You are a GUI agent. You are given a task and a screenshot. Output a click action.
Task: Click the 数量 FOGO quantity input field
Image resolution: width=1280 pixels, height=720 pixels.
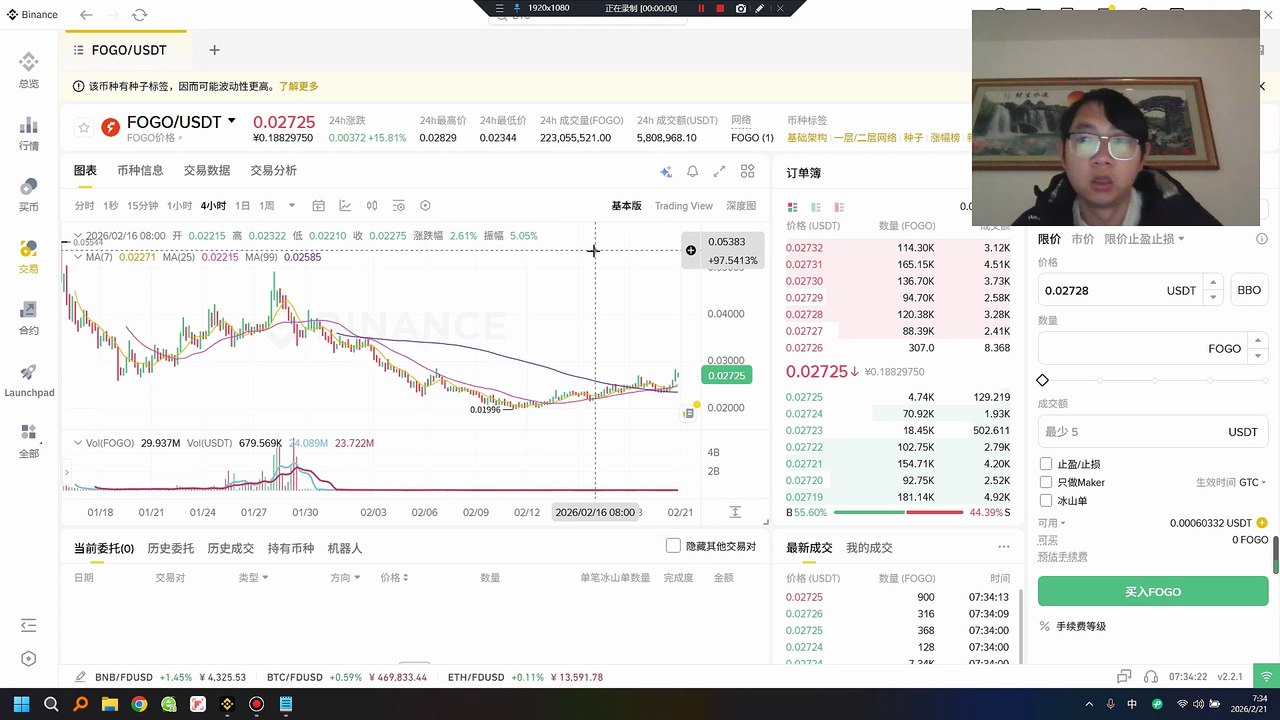[x=1152, y=348]
